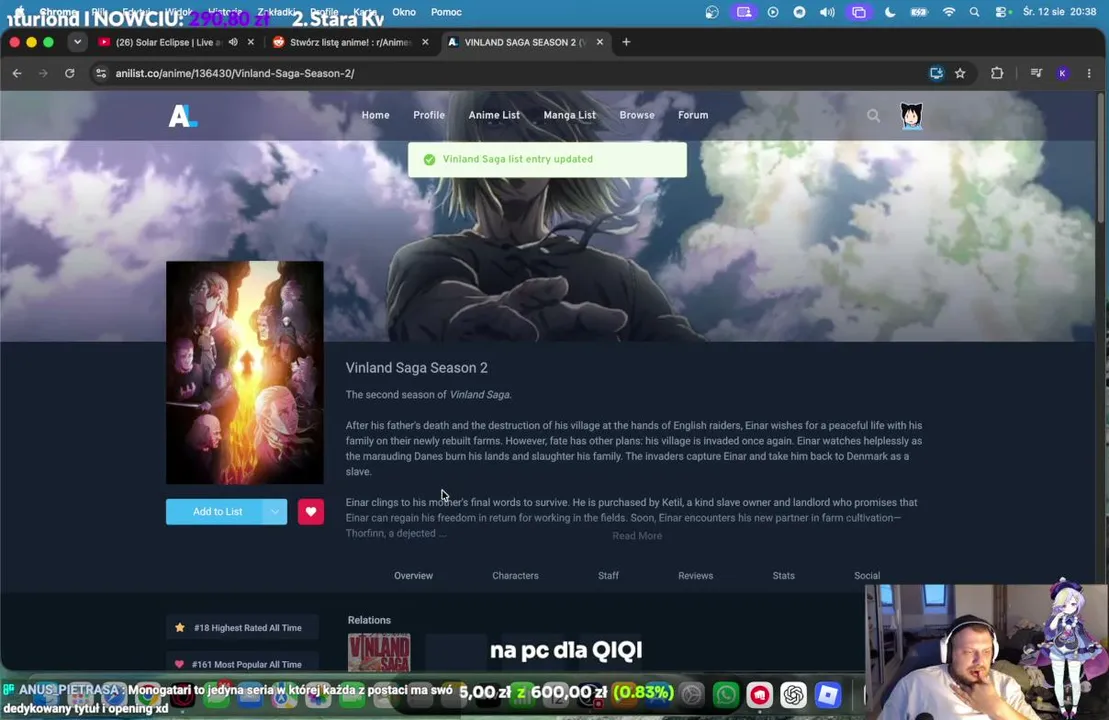This screenshot has height=720, width=1109.
Task: Open screen mirroring icon in menu bar
Action: pos(858,12)
